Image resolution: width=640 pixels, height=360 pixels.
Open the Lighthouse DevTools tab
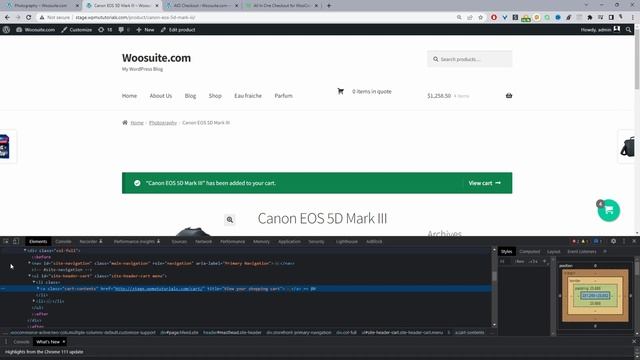click(347, 242)
